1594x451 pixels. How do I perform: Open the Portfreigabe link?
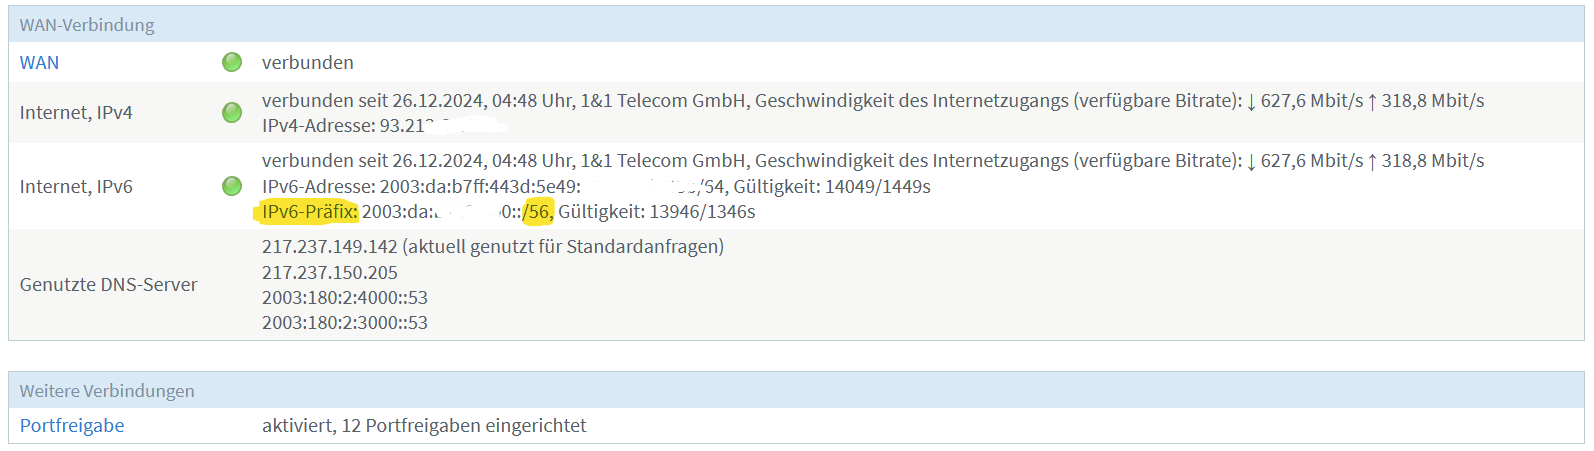(72, 425)
